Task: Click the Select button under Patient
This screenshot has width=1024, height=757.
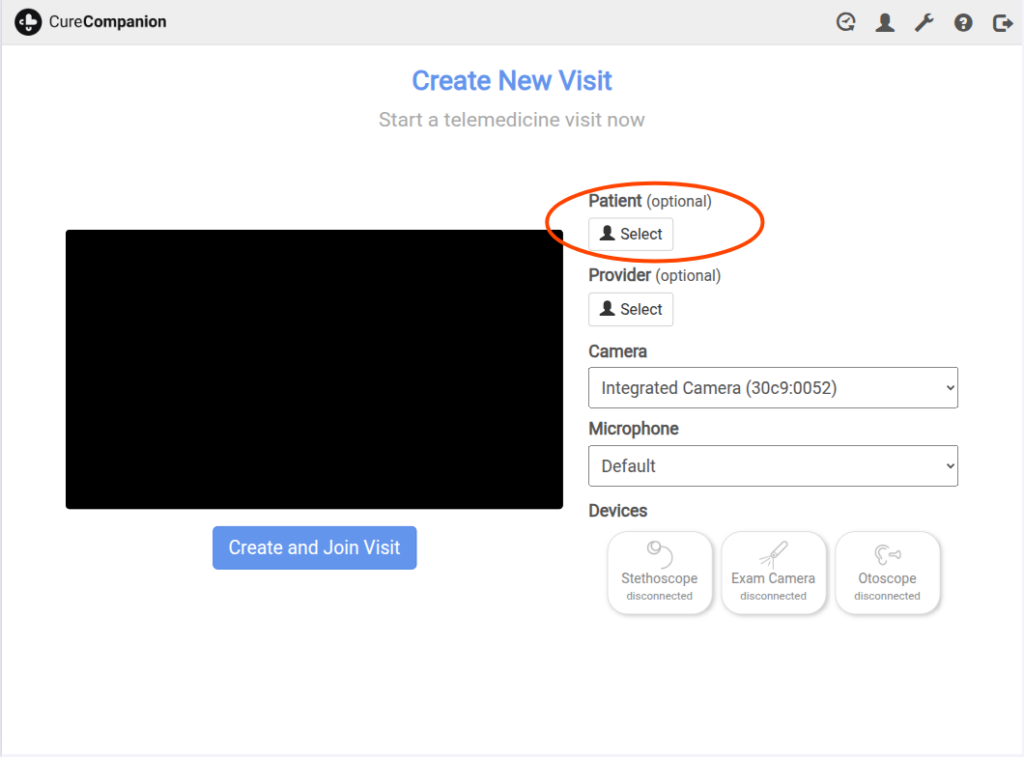Action: 630,234
